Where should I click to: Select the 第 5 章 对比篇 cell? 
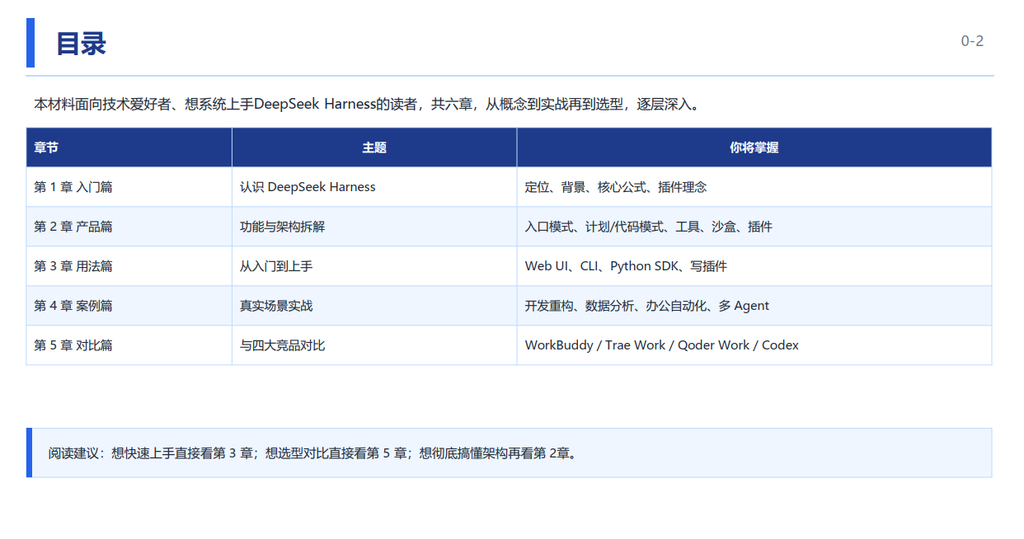click(129, 345)
